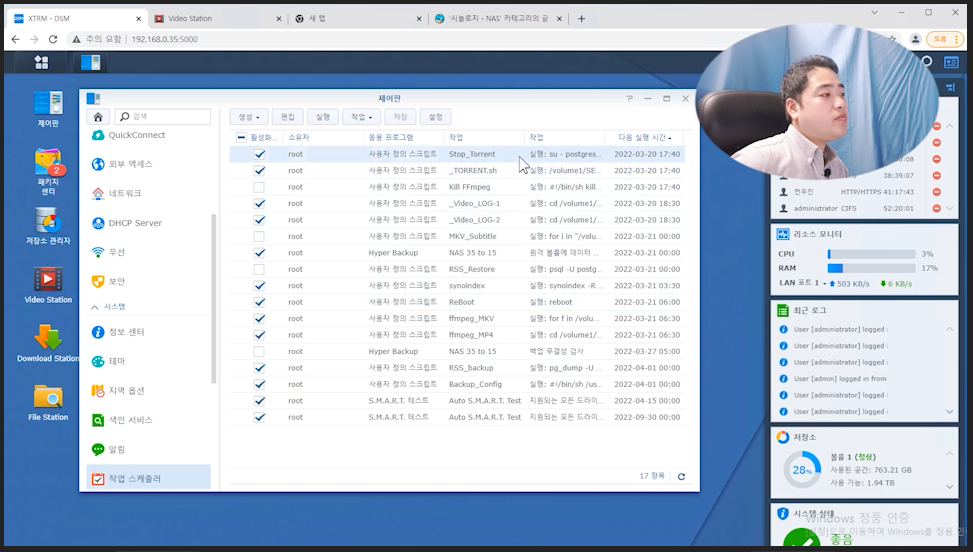Select 작업 스케줄러 in sidebar
This screenshot has width=973, height=552.
(148, 478)
